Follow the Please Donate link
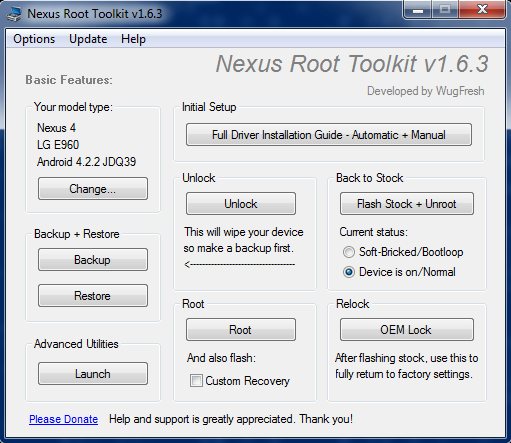The height and width of the screenshot is (443, 511). 64,419
